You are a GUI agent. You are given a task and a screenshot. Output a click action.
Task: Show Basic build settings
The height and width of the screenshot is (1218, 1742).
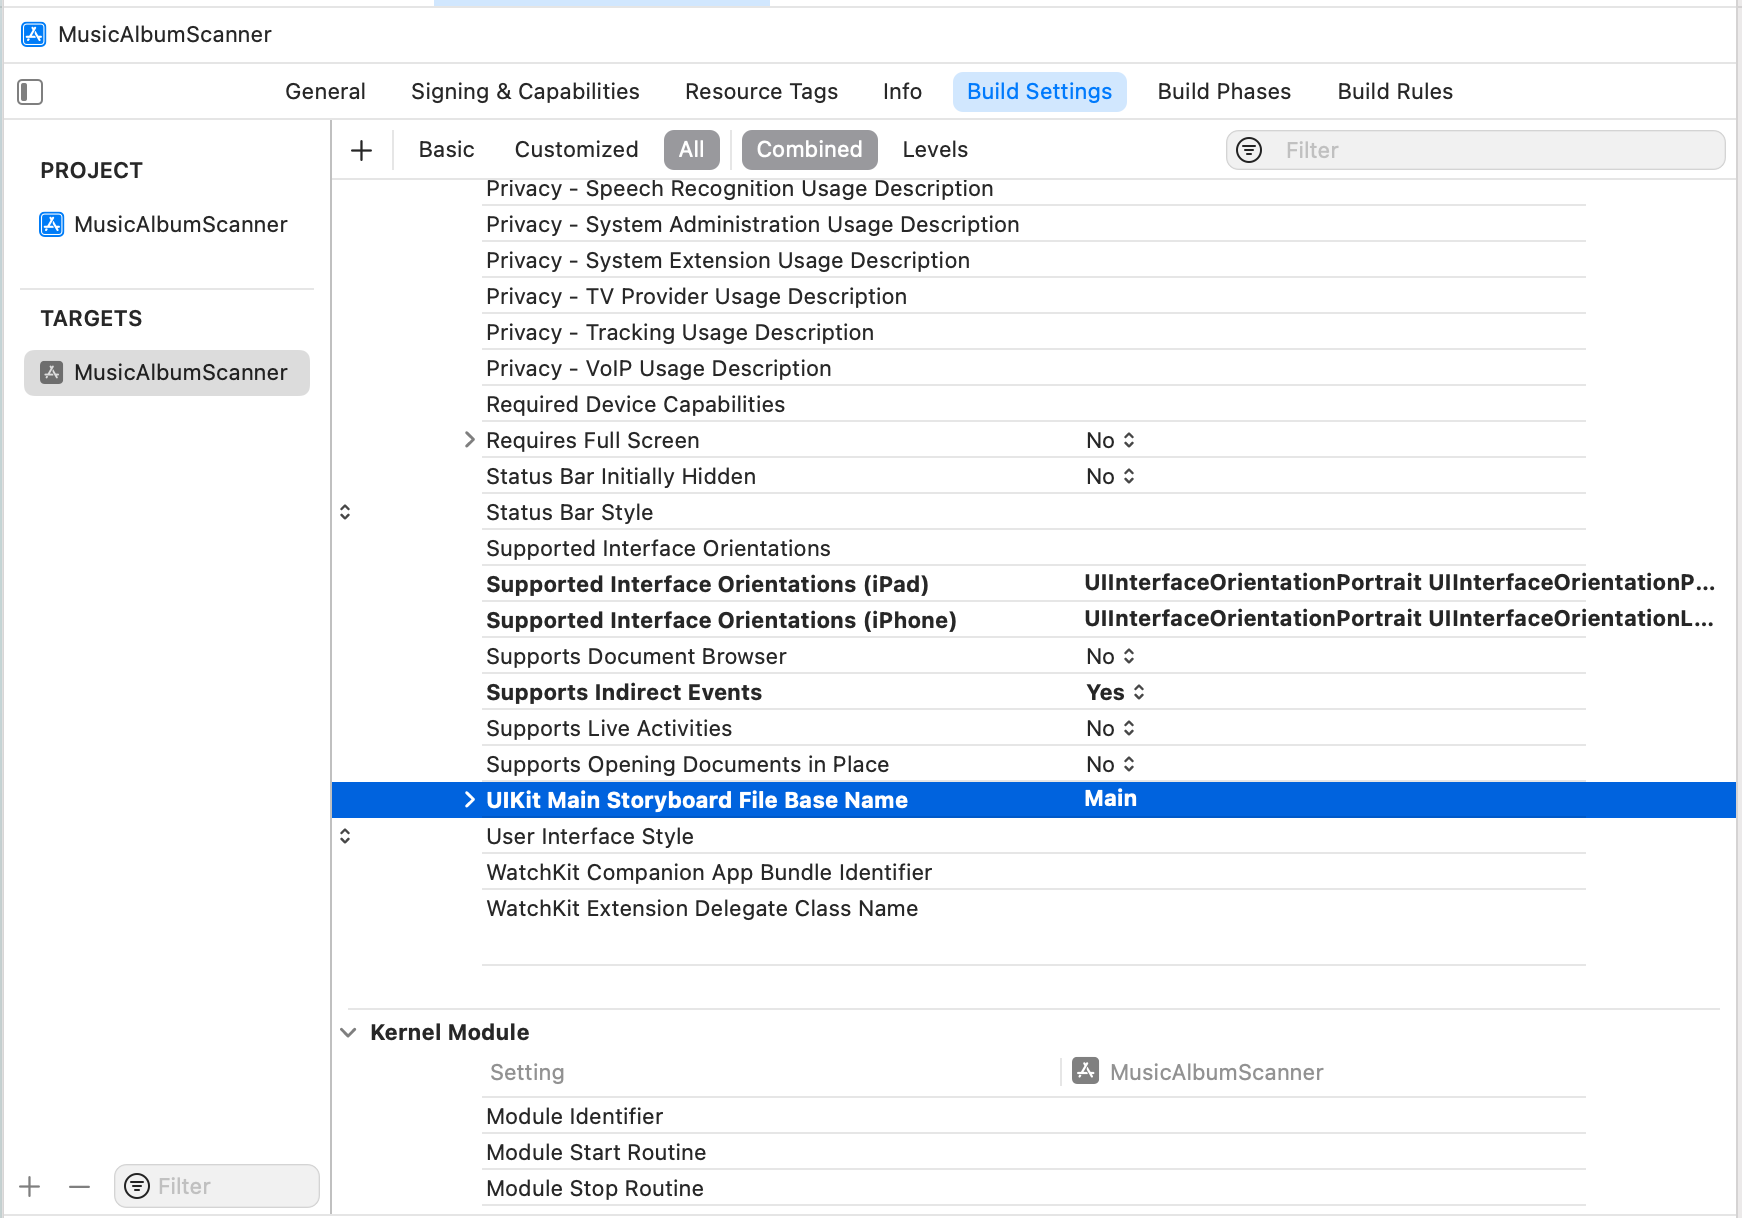click(446, 150)
